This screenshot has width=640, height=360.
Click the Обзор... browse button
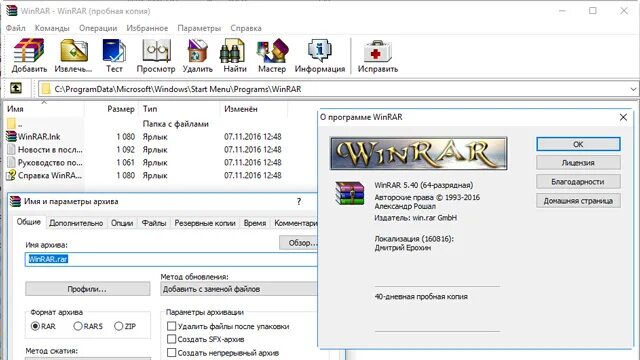[299, 243]
